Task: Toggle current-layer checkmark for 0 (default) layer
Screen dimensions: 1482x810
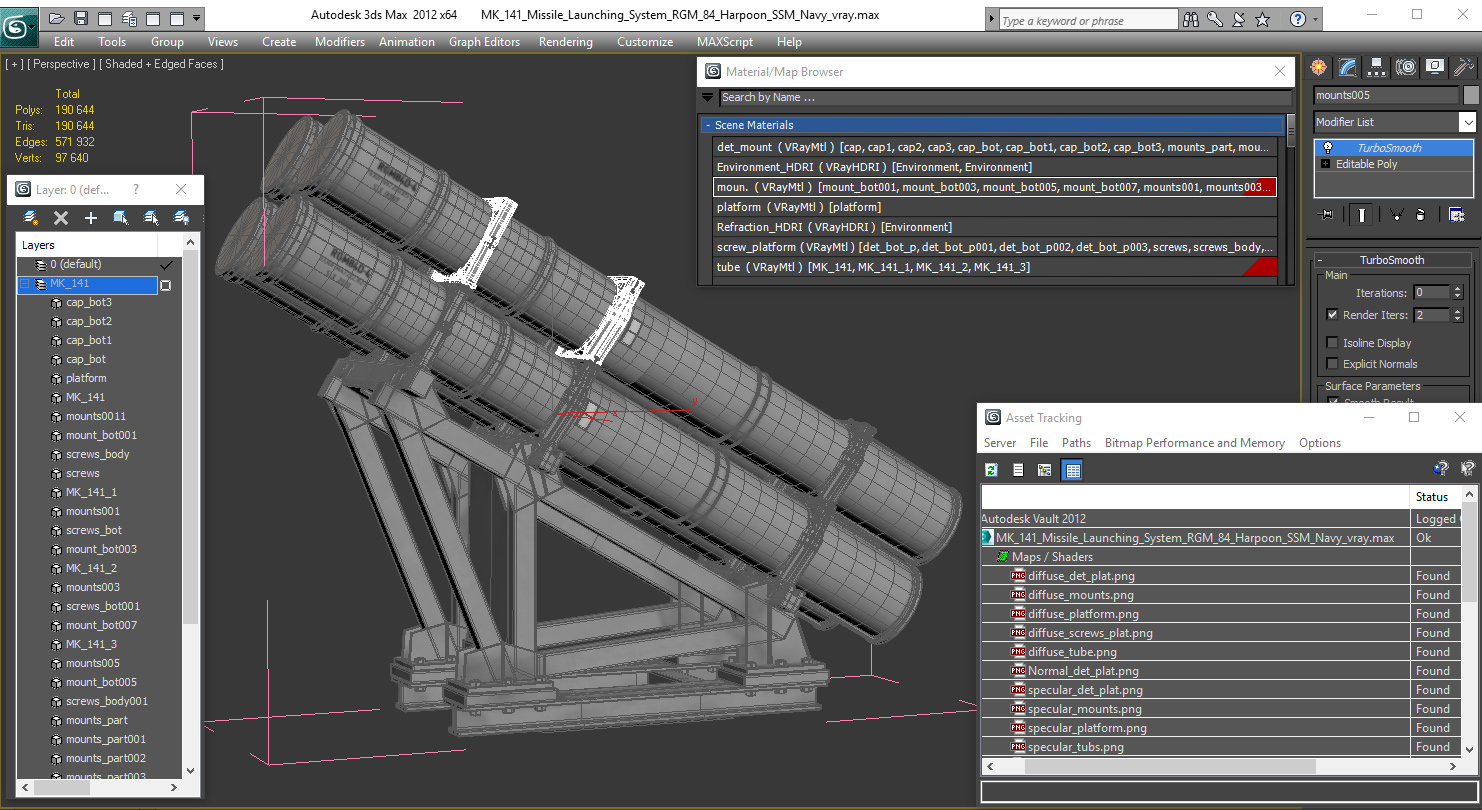Action: tap(166, 265)
